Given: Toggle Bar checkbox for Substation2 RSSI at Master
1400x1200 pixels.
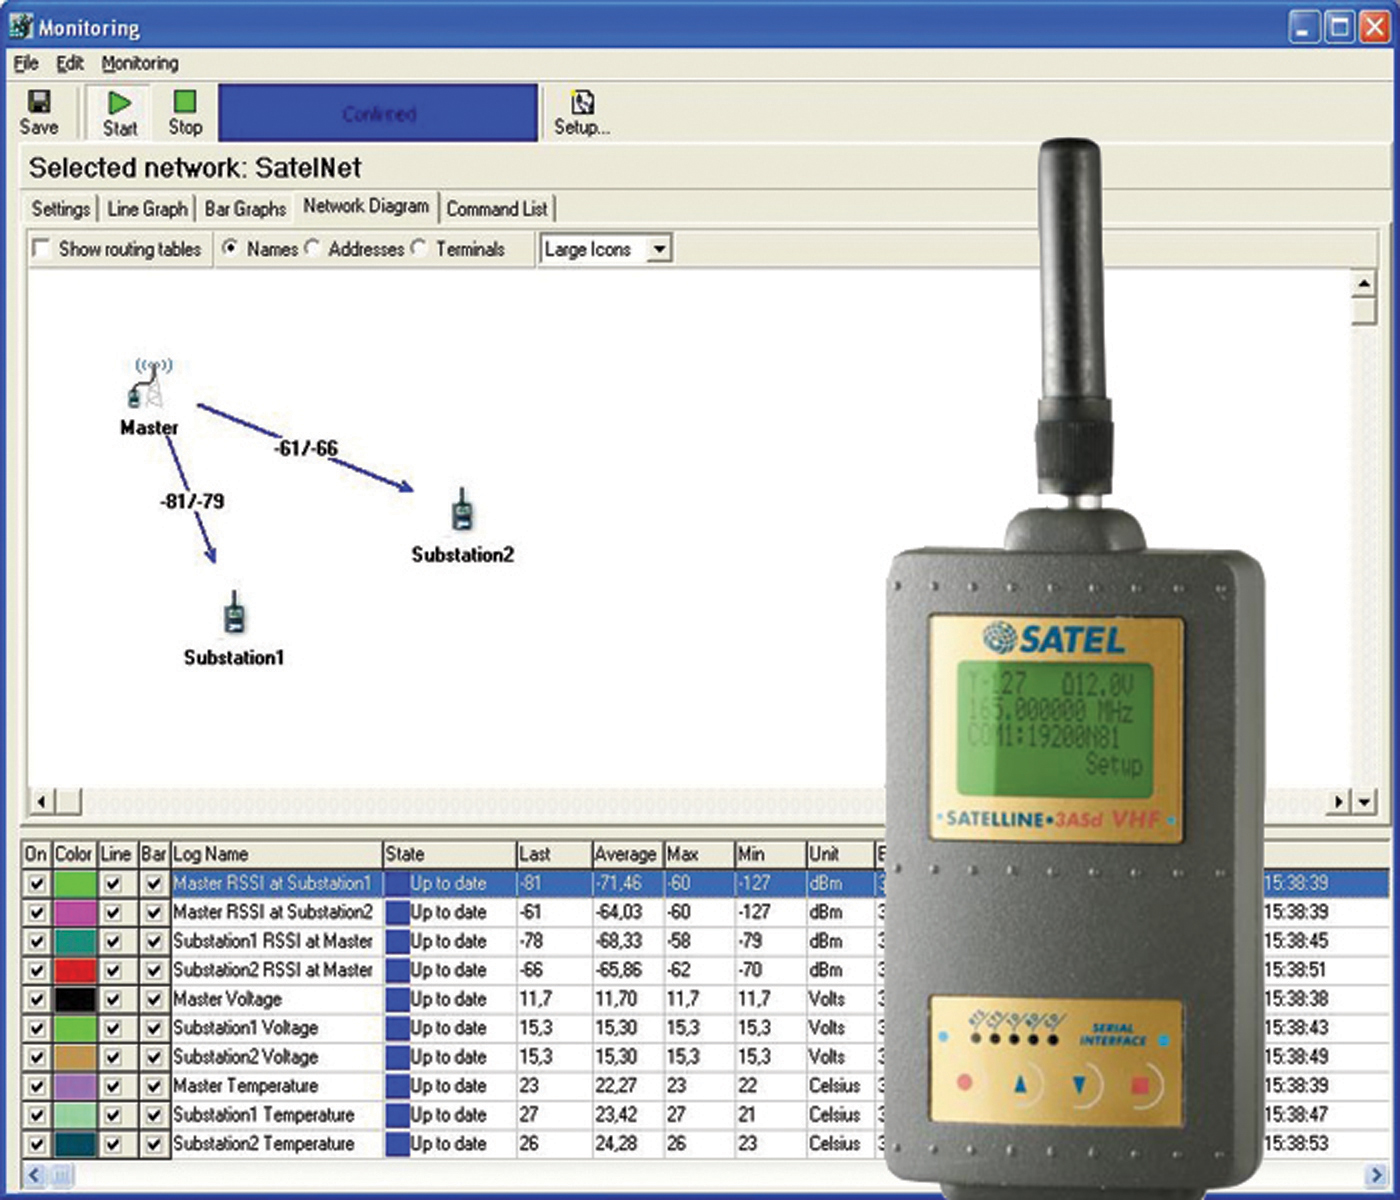Looking at the screenshot, I should [153, 970].
